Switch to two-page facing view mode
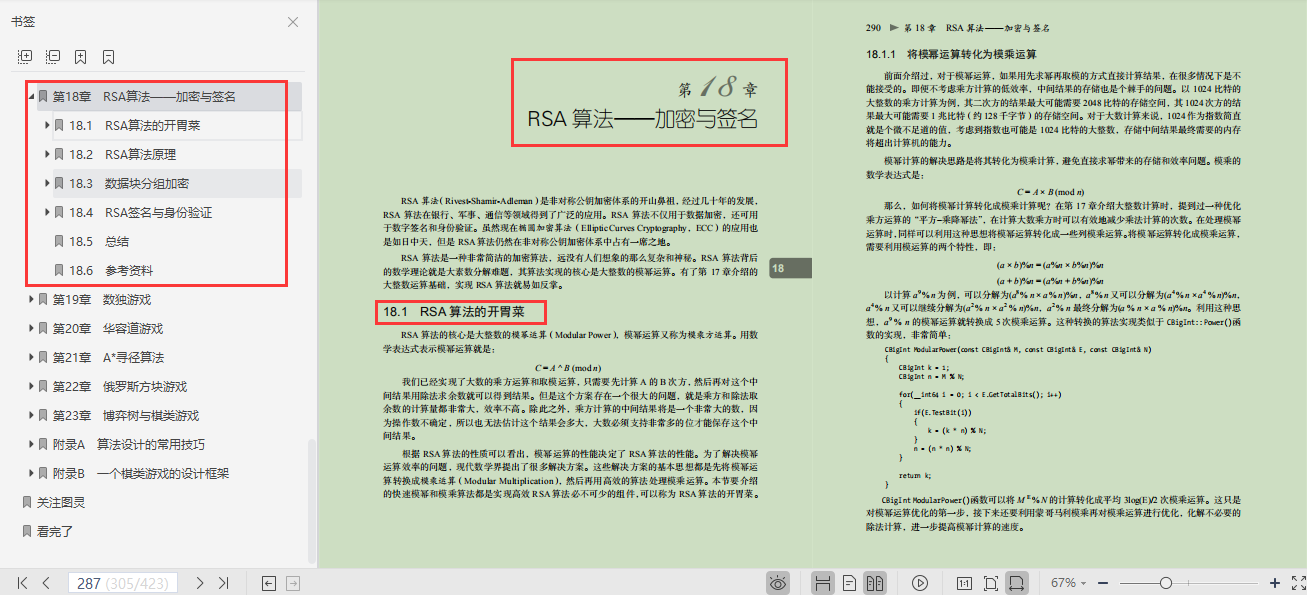The height and width of the screenshot is (595, 1307). 876,582
